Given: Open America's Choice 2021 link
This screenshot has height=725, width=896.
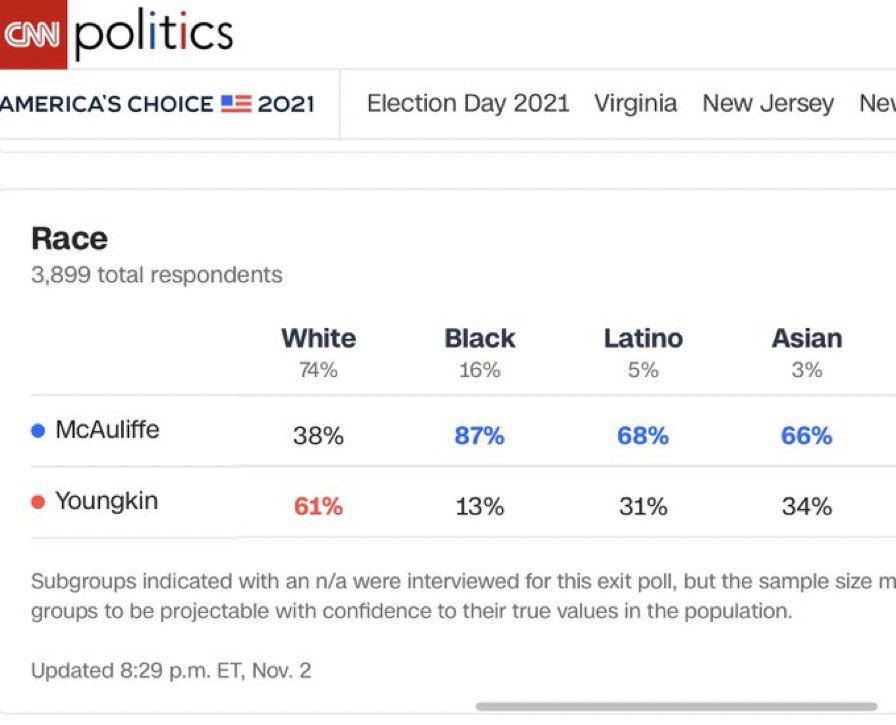Looking at the screenshot, I should 157,104.
